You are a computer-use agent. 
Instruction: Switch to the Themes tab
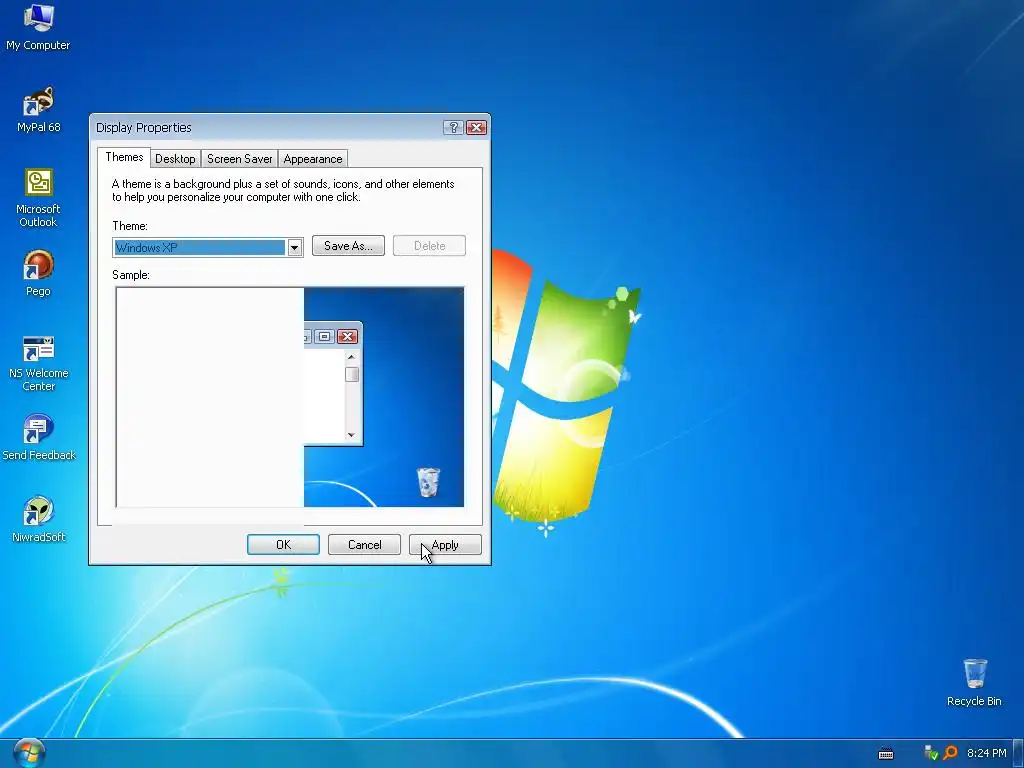[x=124, y=157]
